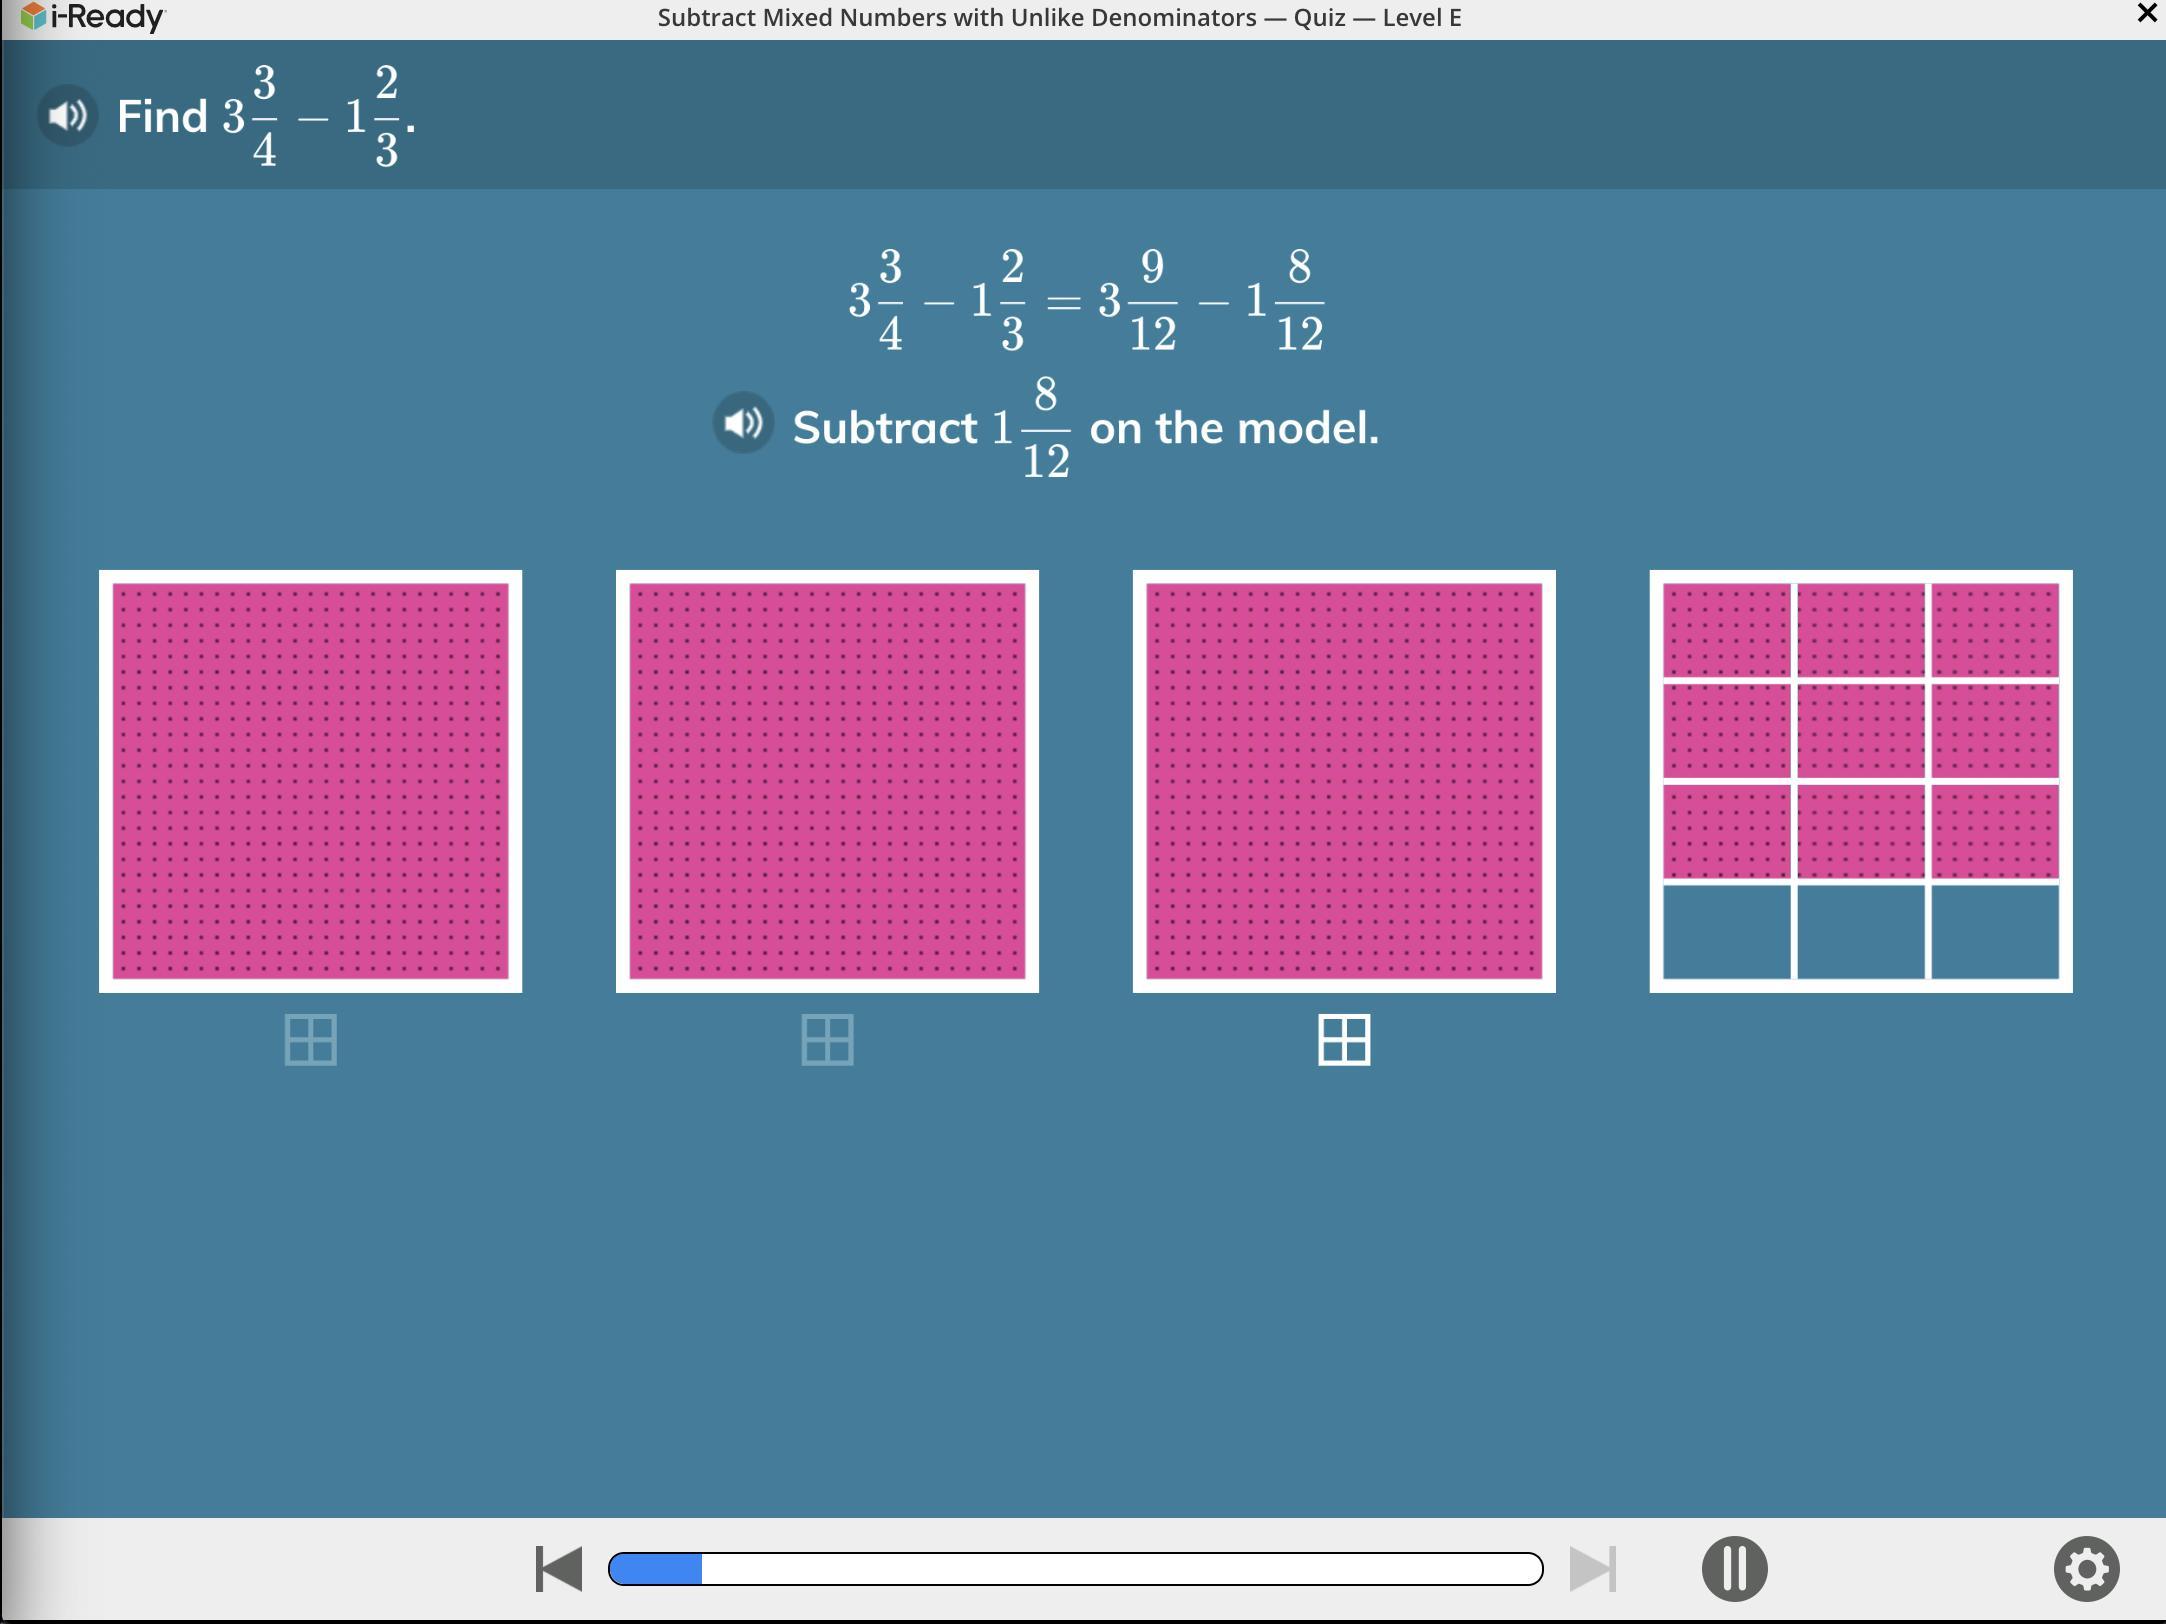Skip forward to the next step
The image size is (2166, 1624).
point(1592,1568)
